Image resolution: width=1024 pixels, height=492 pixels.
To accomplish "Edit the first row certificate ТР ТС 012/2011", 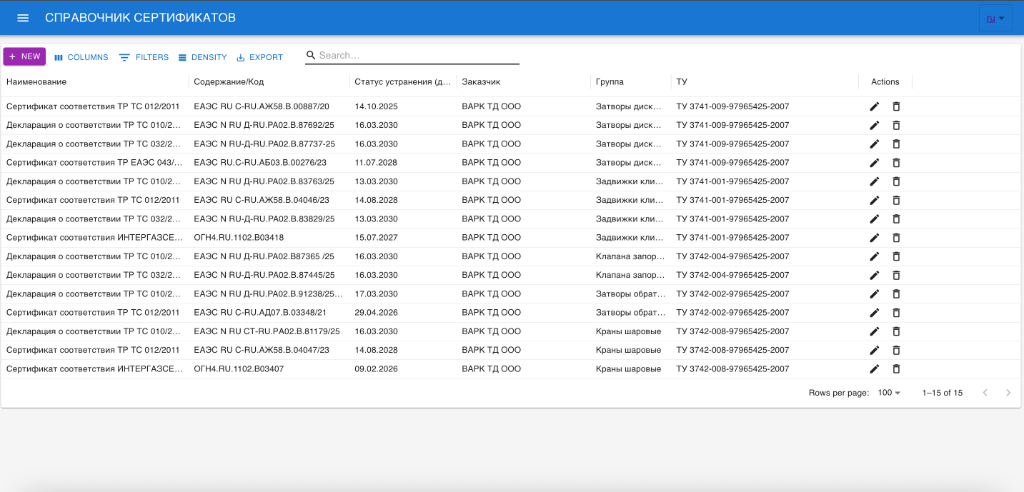I will coord(874,106).
